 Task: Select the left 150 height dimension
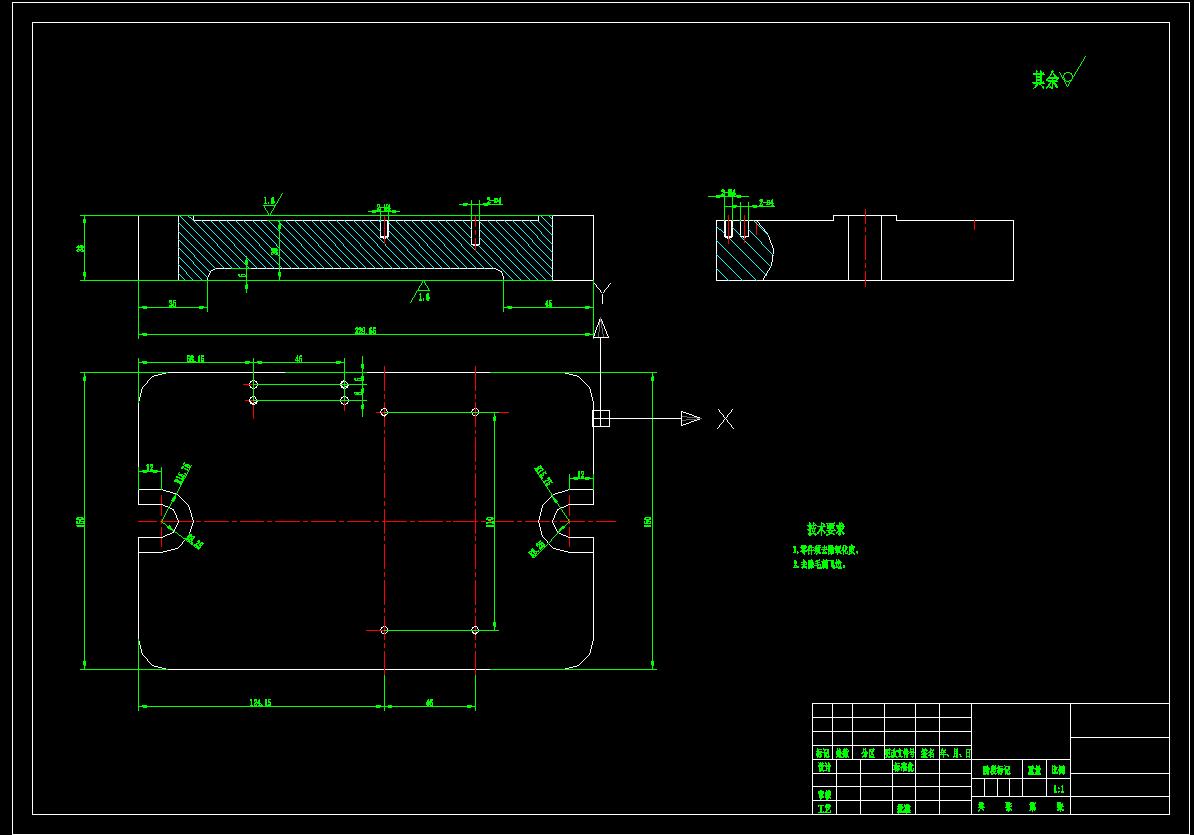(x=80, y=521)
